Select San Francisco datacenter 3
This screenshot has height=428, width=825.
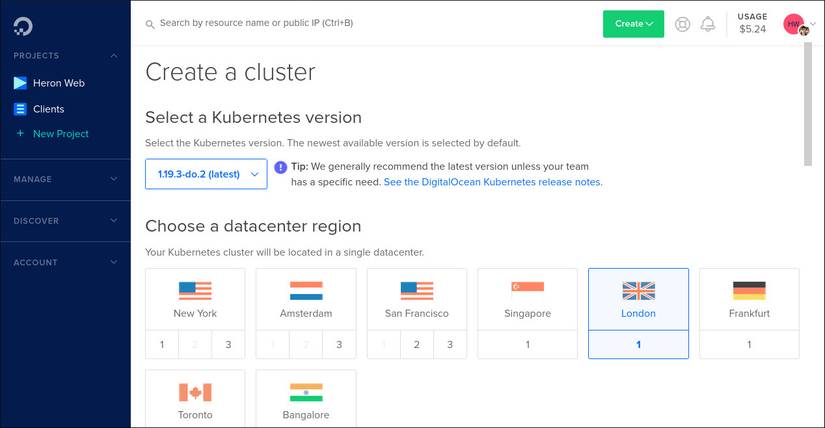[x=450, y=344]
